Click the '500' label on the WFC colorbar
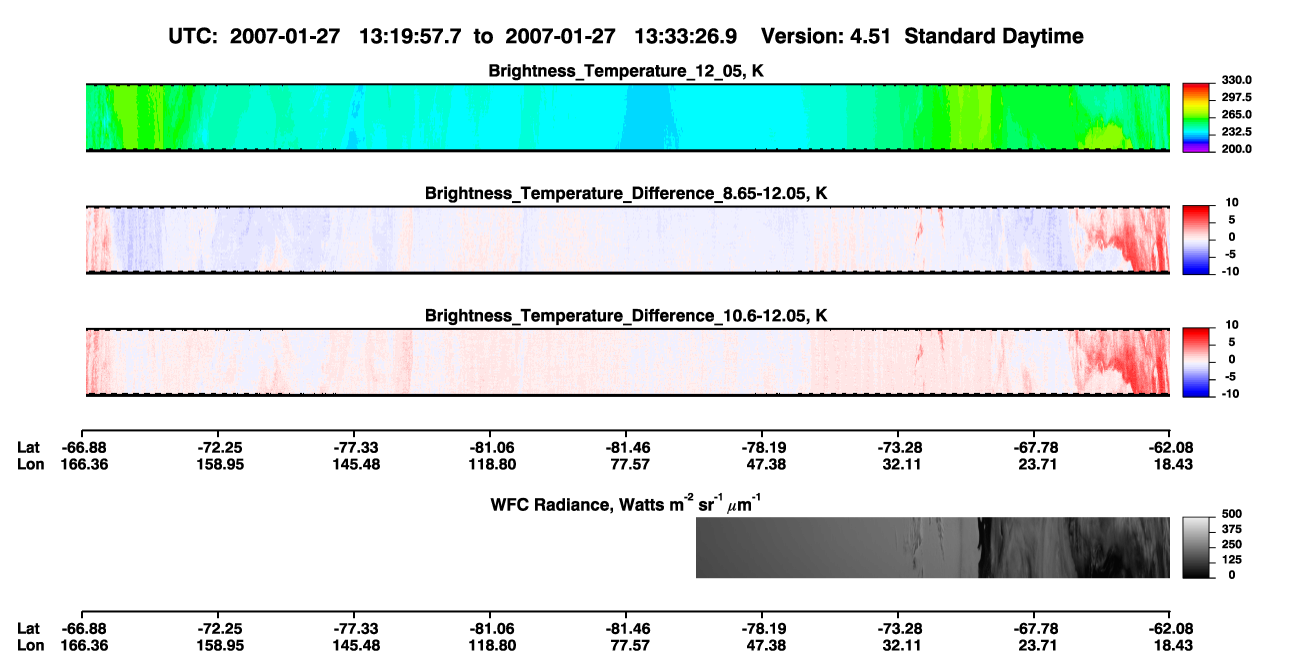Viewport: 1300px width, 667px height. coord(1232,514)
